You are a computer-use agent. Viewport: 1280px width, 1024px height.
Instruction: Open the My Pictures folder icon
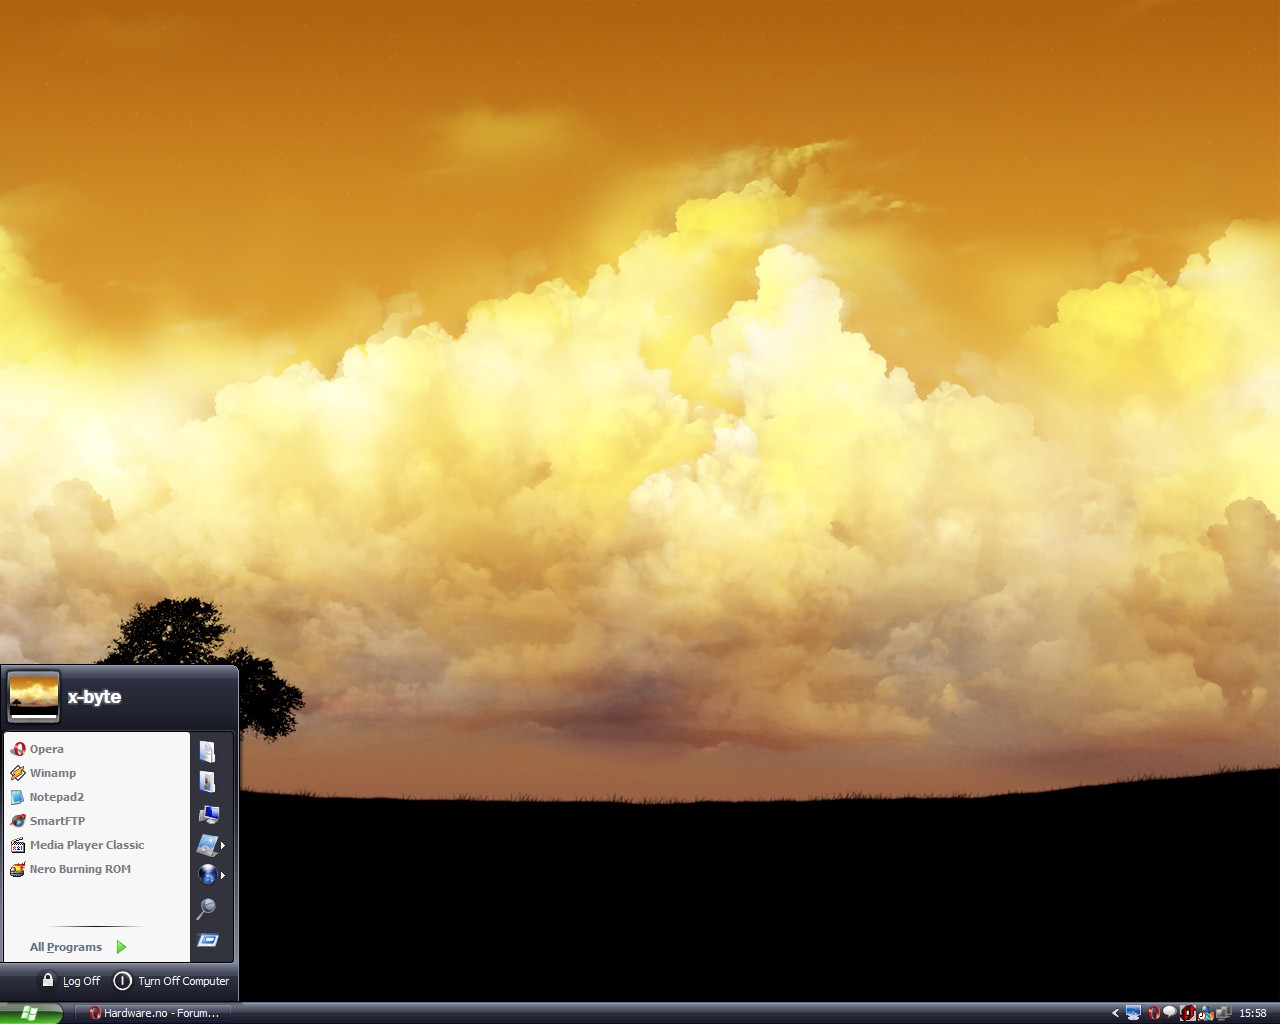pyautogui.click(x=207, y=782)
